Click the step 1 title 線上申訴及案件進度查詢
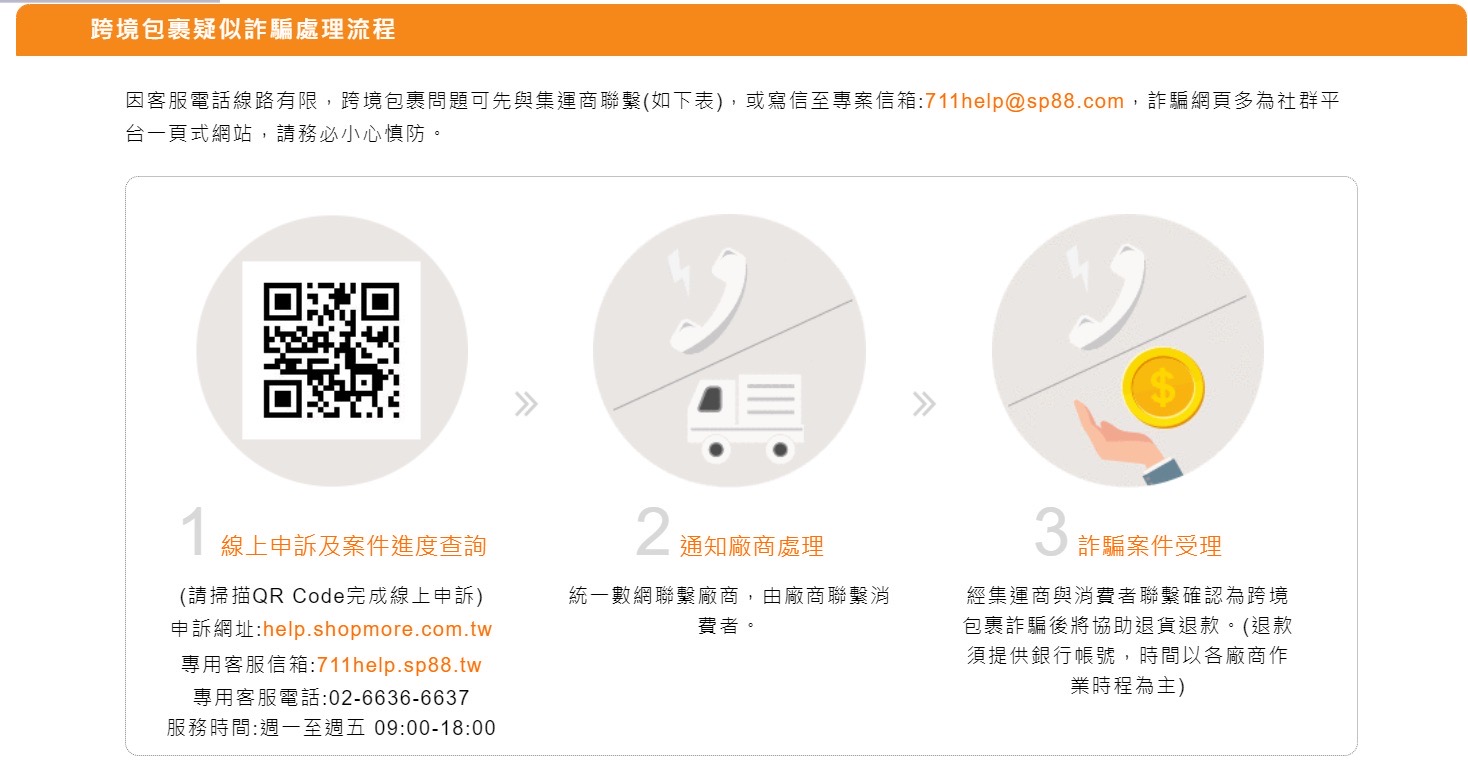Image resolution: width=1468 pixels, height=760 pixels. point(354,546)
